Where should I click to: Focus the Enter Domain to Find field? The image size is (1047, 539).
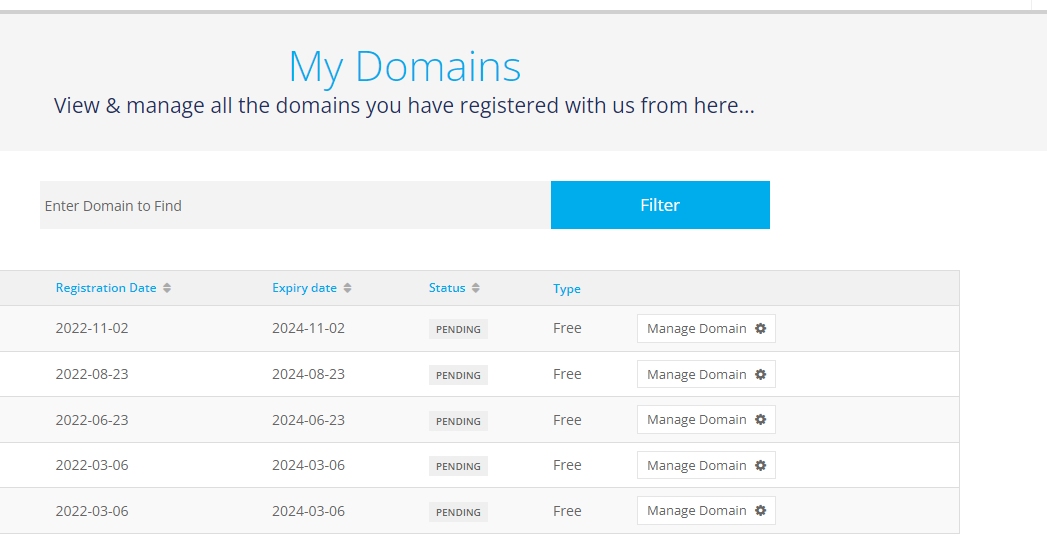295,205
